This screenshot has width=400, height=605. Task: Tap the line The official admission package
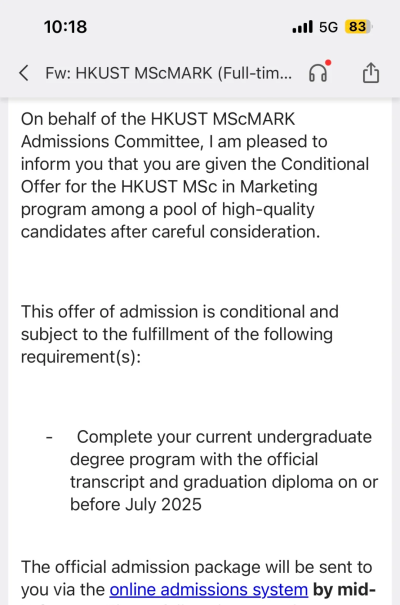(196, 567)
